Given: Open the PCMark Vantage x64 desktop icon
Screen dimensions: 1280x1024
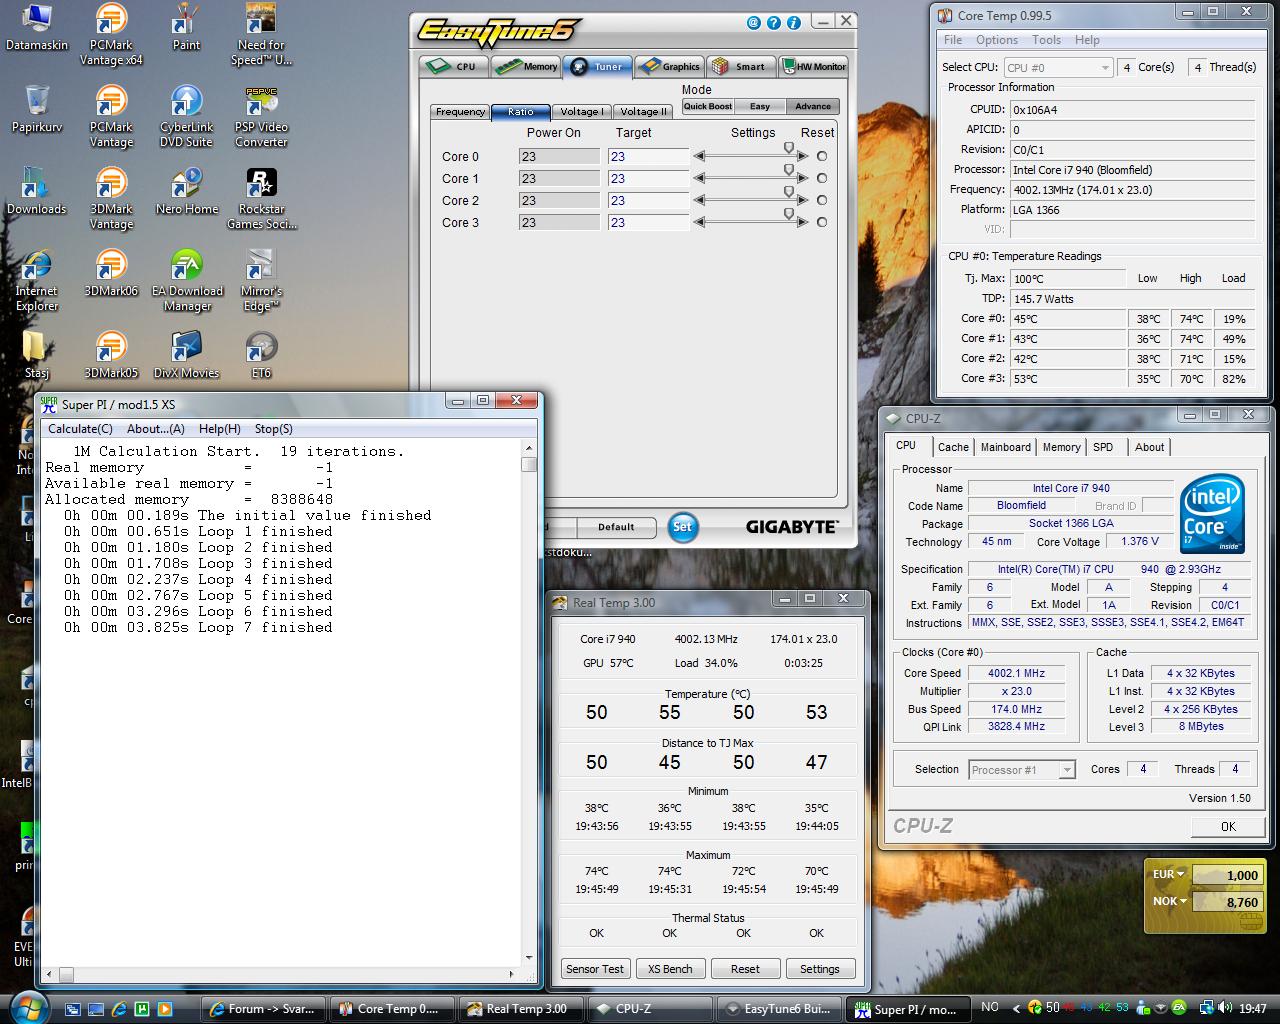Looking at the screenshot, I should pyautogui.click(x=111, y=35).
